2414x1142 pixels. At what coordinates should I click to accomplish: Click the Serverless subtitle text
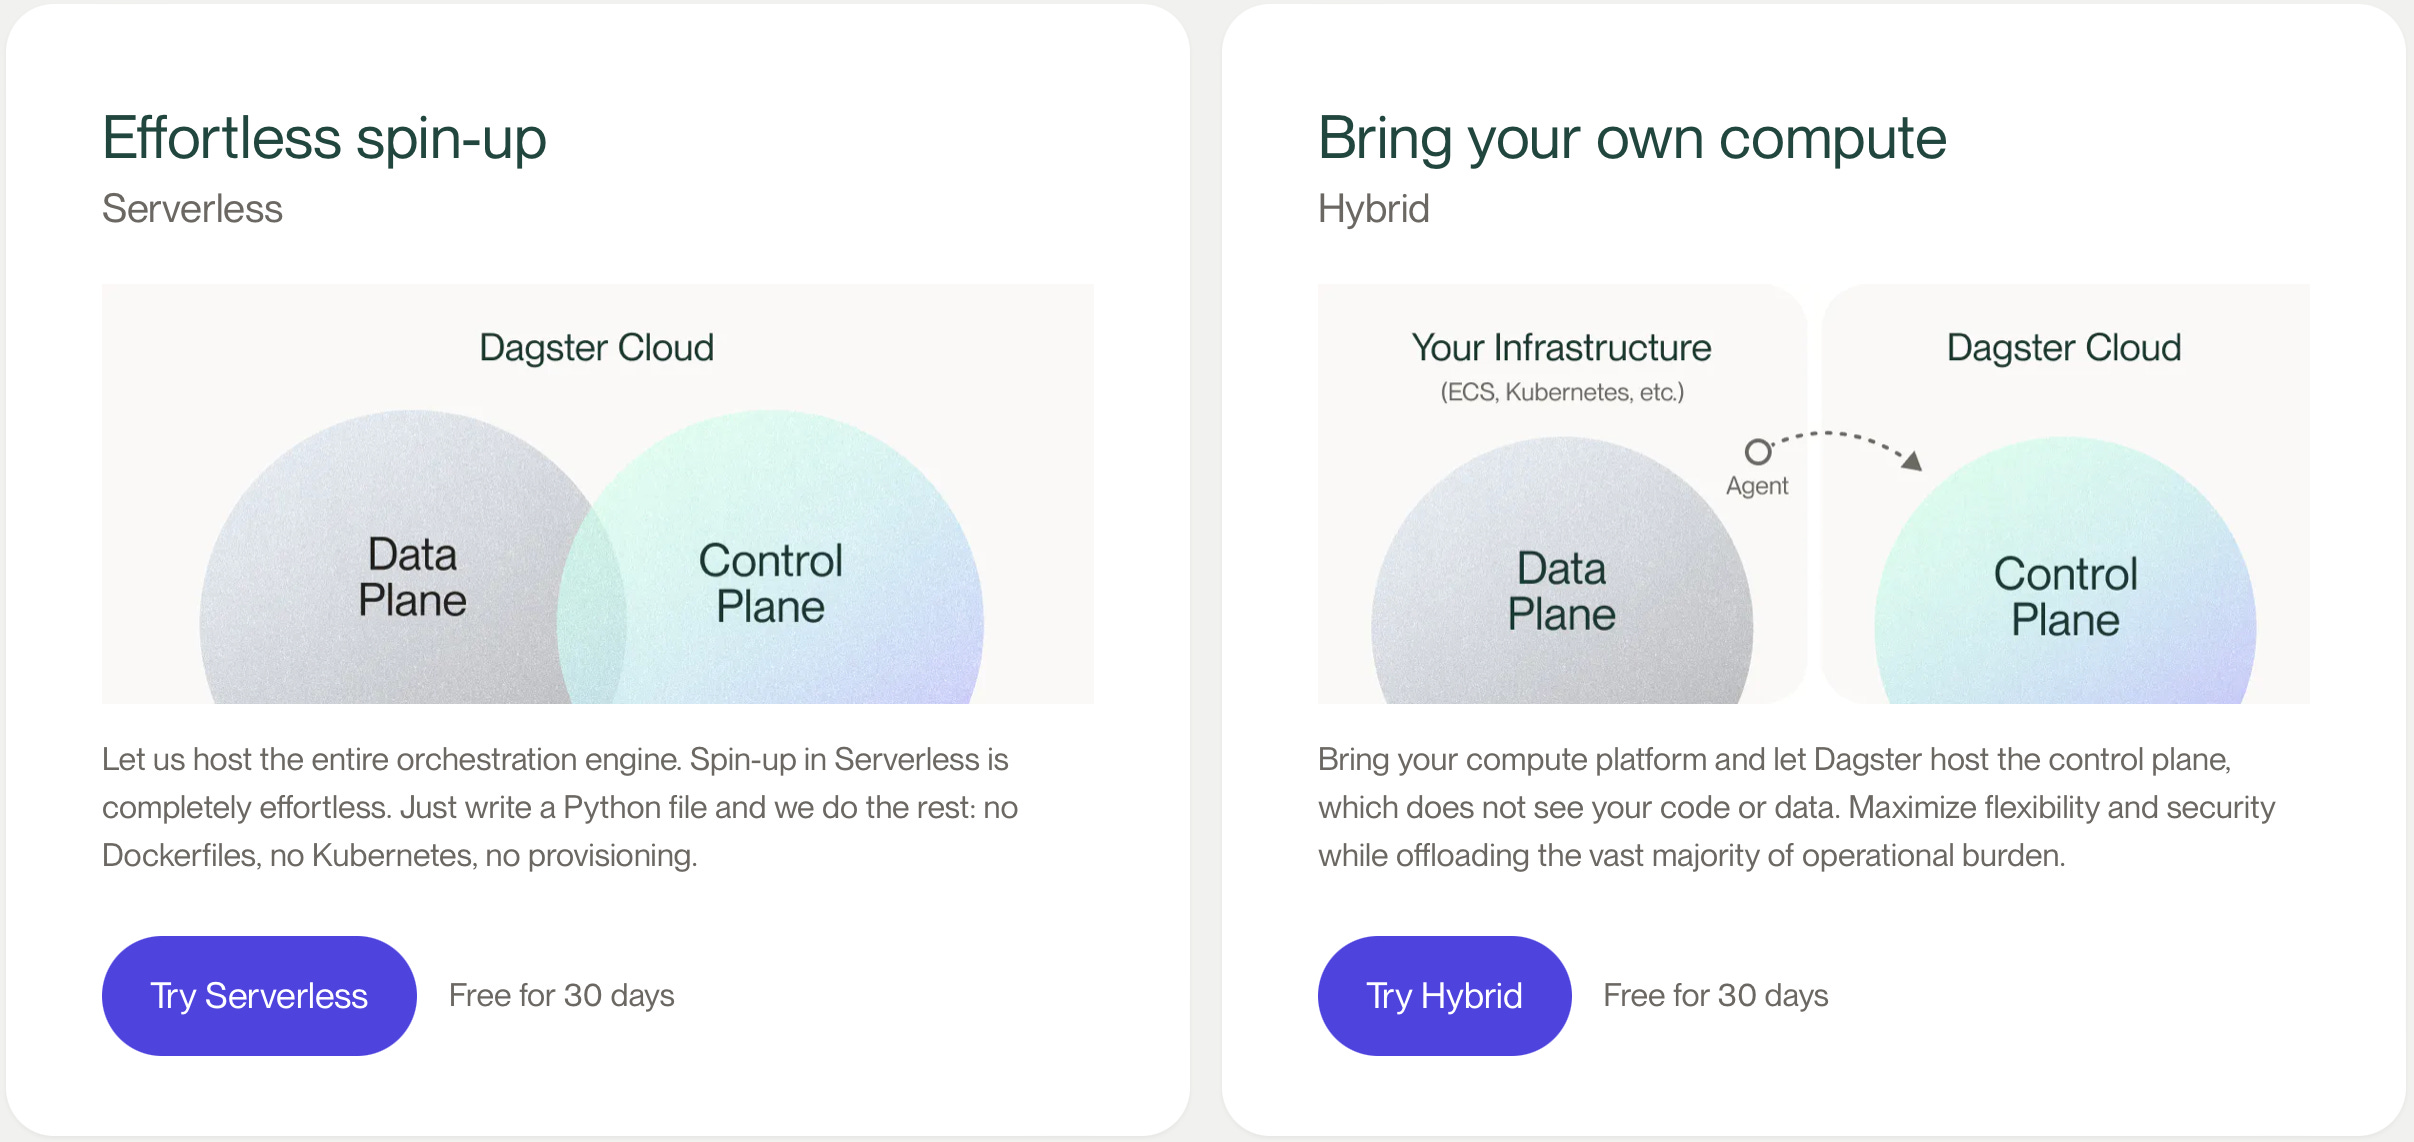click(192, 209)
